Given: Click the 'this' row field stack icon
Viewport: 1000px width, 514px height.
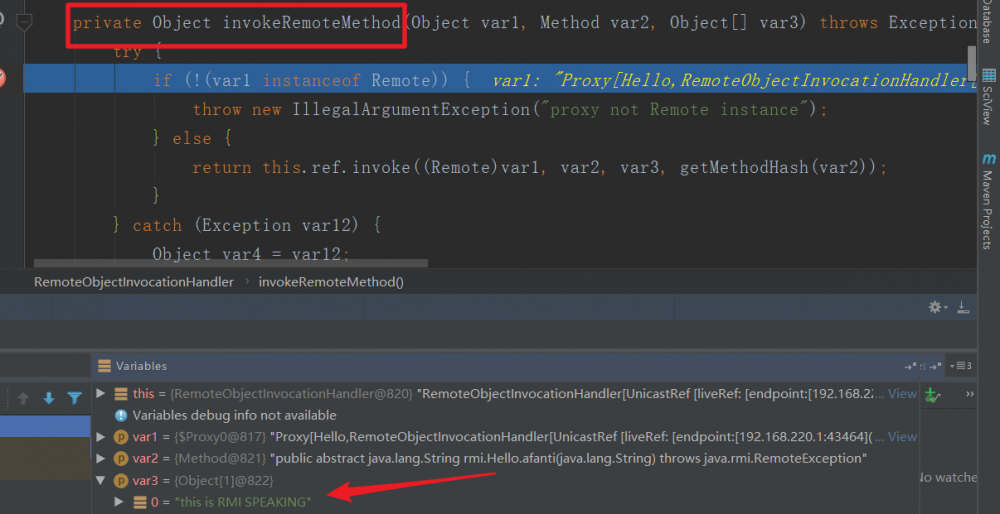Looking at the screenshot, I should [x=121, y=394].
